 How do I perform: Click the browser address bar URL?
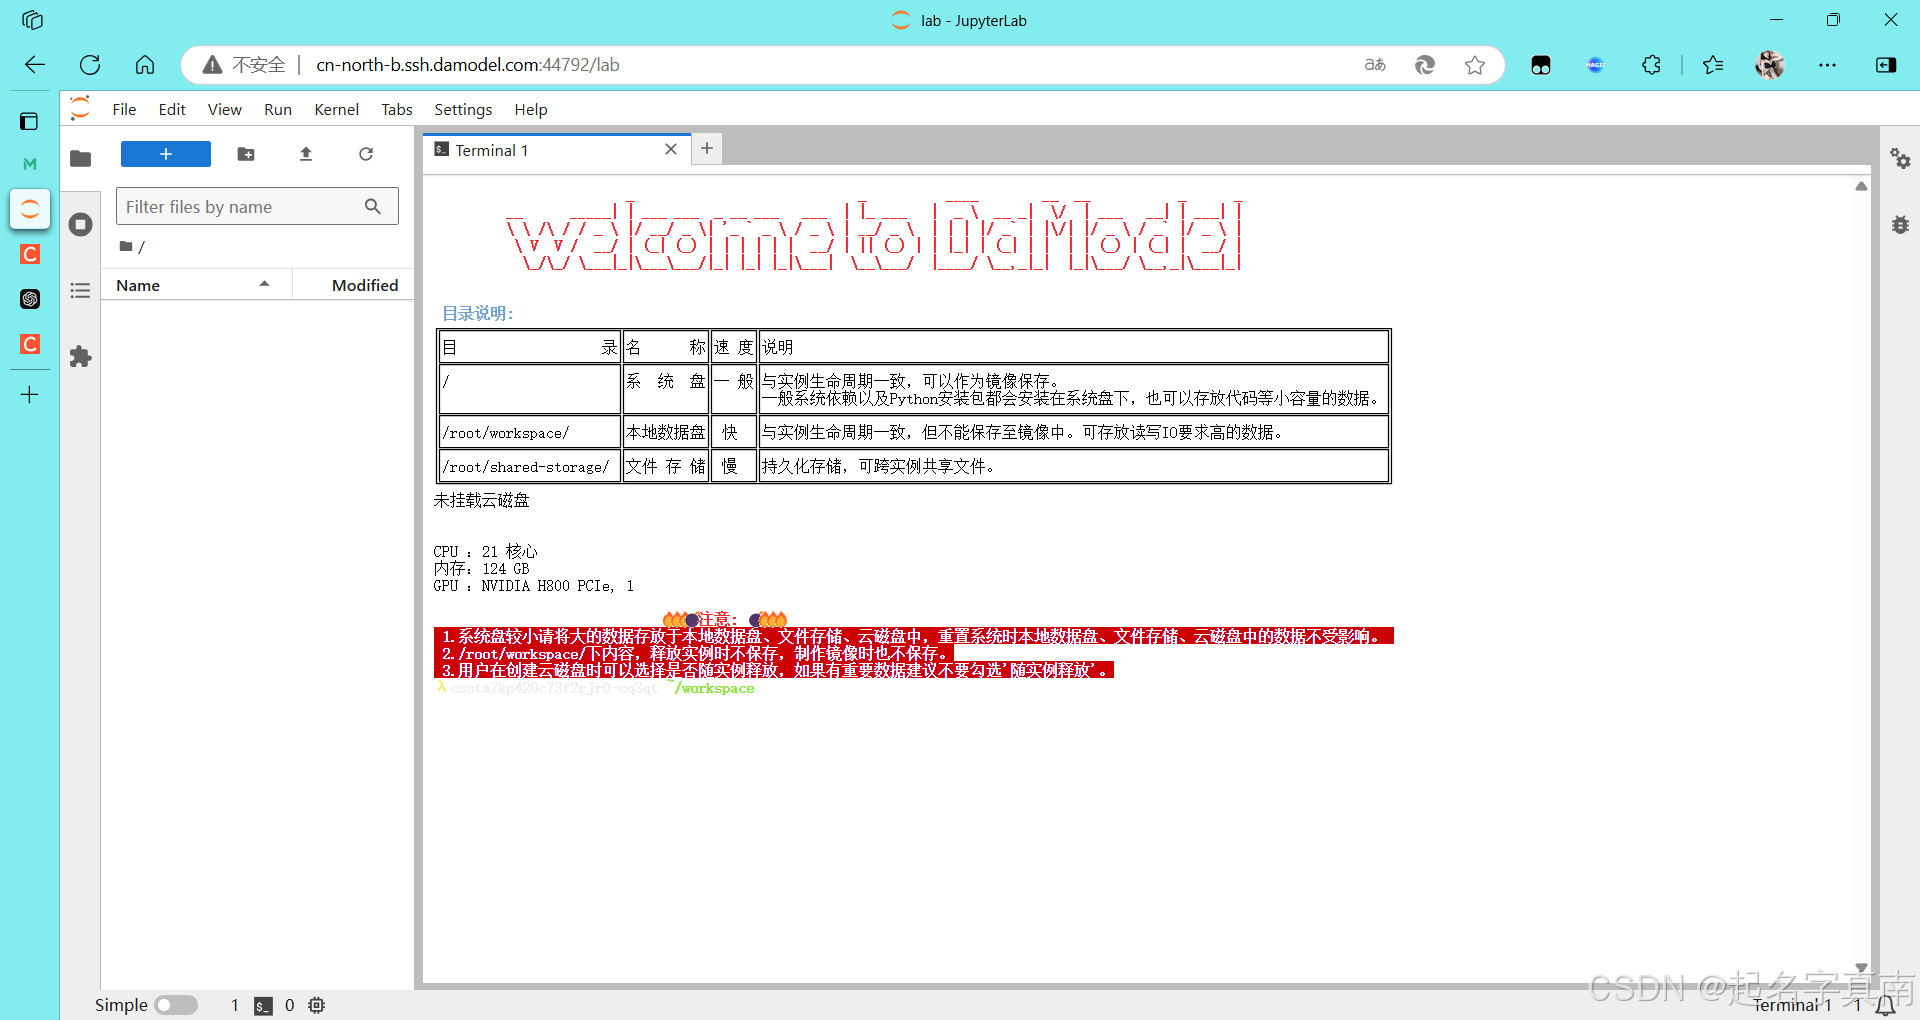[x=468, y=65]
